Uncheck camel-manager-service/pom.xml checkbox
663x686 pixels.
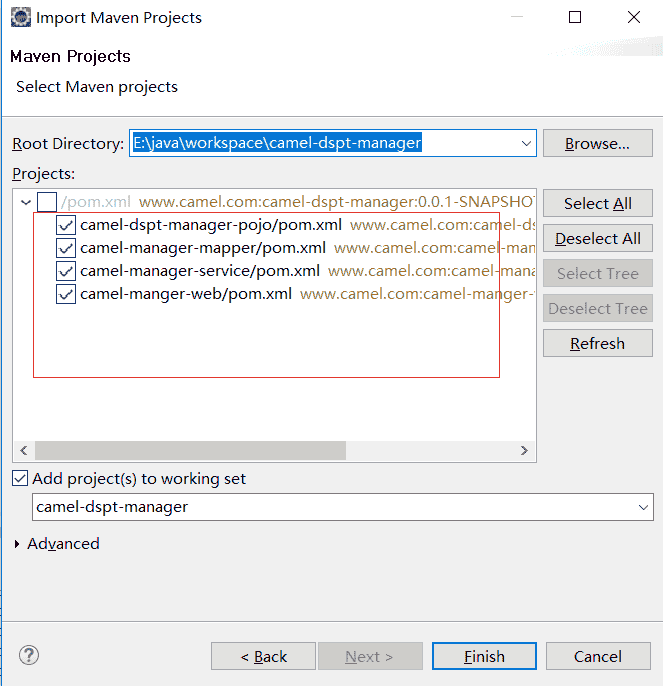click(66, 271)
